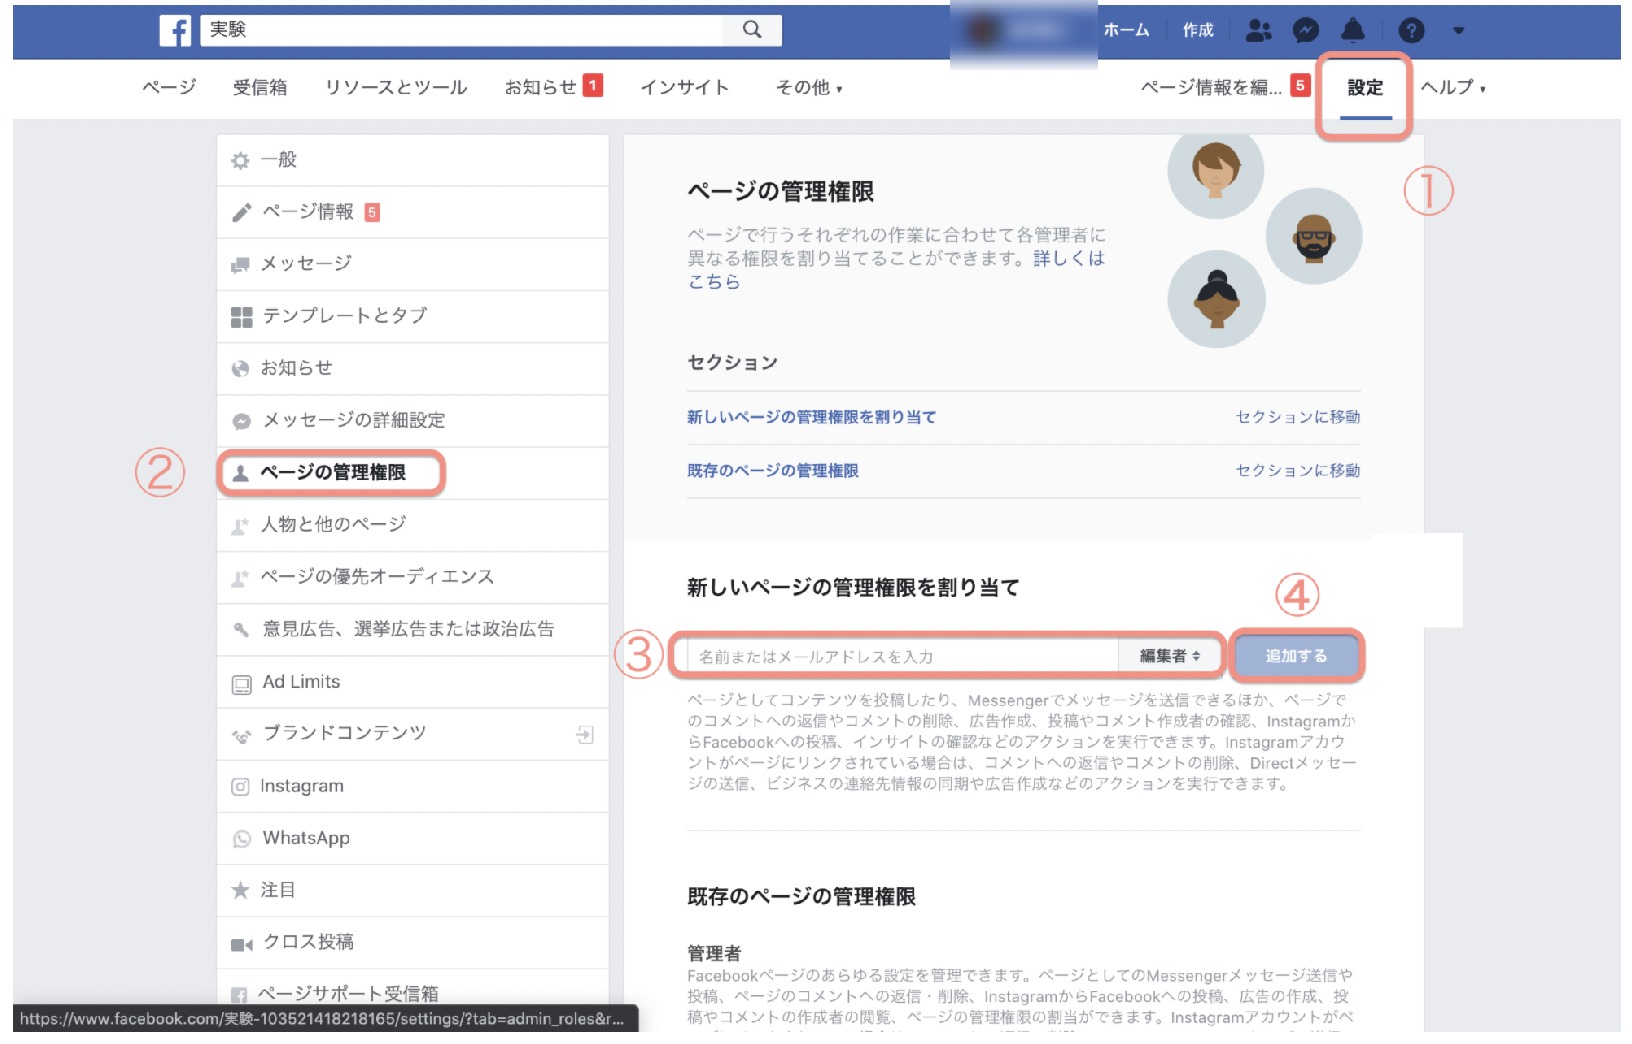Screen dimensions: 1632x1044
Task: Open the Messenger icon in top bar
Action: pyautogui.click(x=1305, y=31)
